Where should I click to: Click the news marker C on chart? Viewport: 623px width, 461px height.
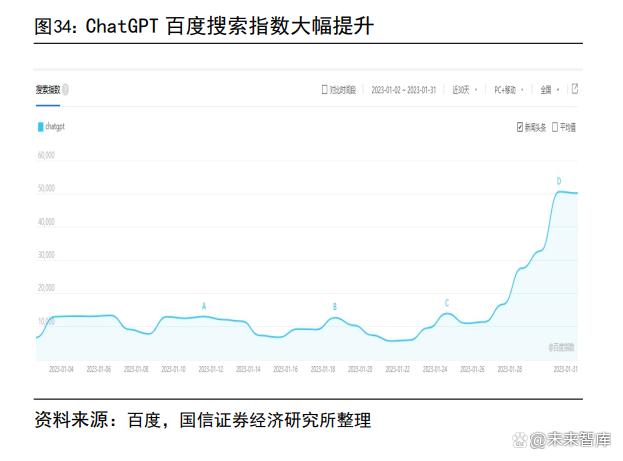pyautogui.click(x=447, y=302)
